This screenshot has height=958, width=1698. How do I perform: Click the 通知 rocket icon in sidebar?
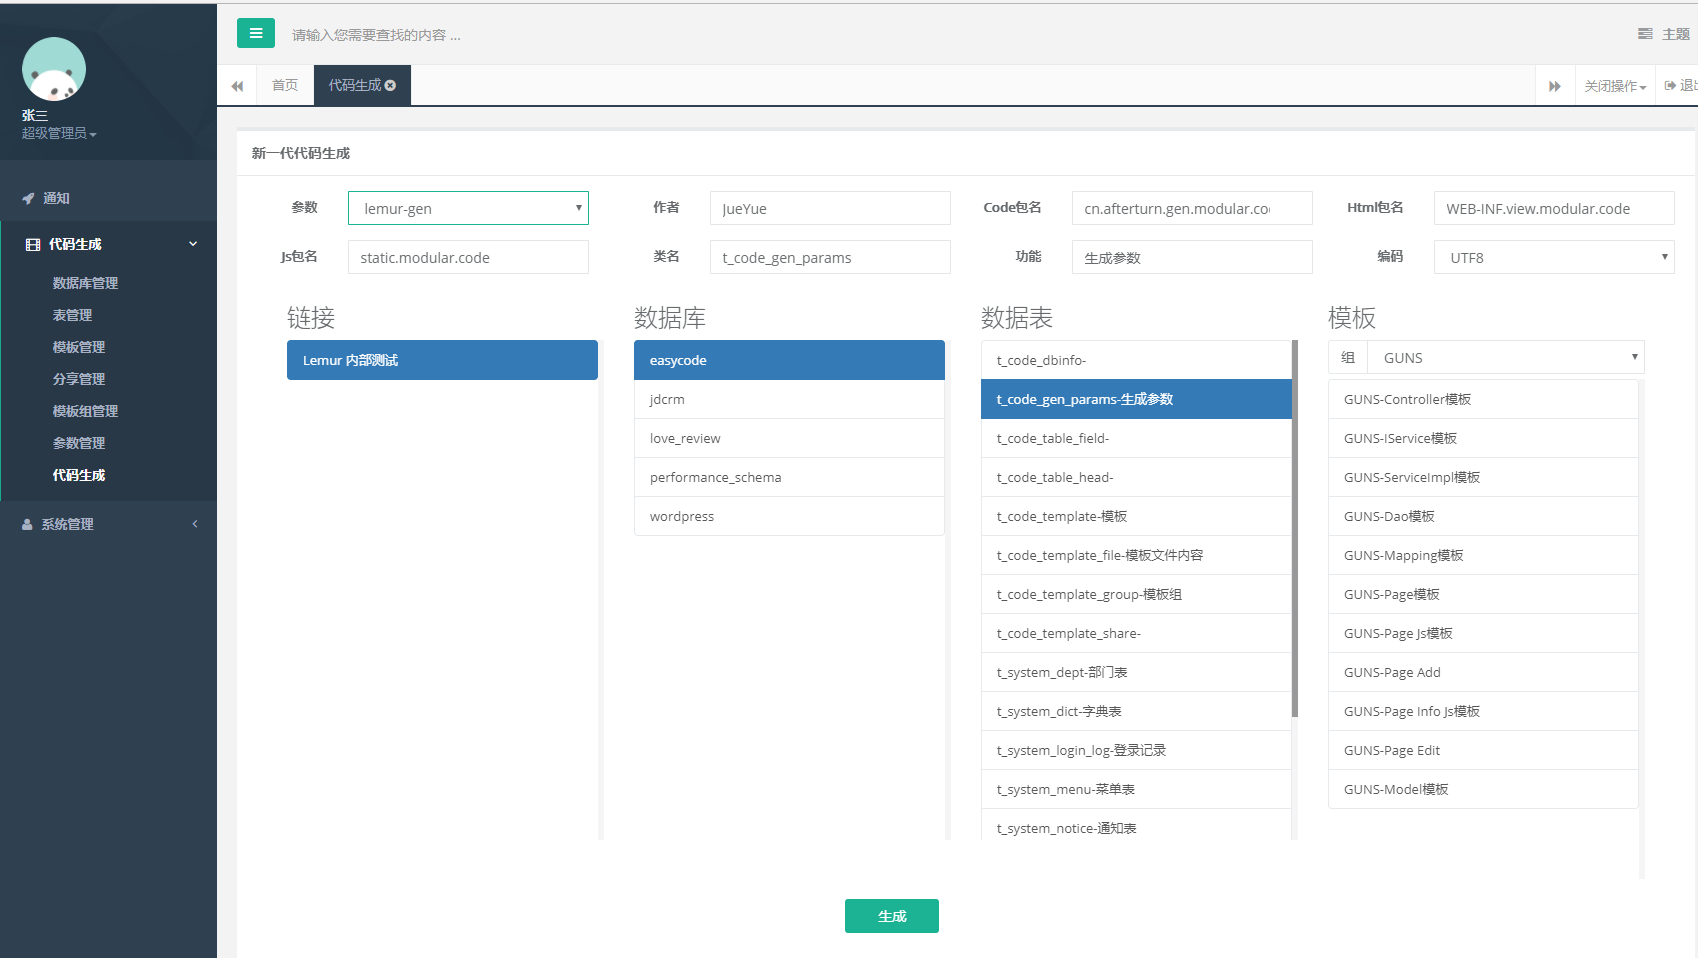point(28,198)
